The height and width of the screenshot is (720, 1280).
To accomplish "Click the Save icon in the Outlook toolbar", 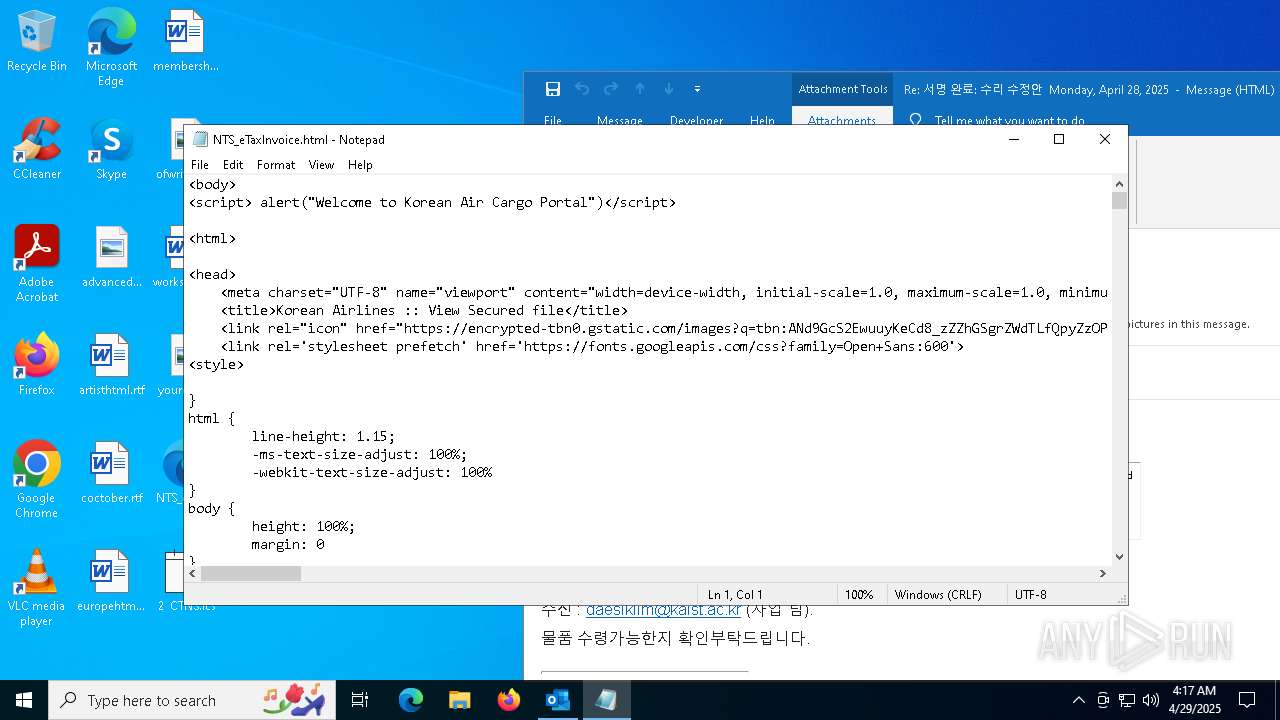I will click(x=552, y=89).
